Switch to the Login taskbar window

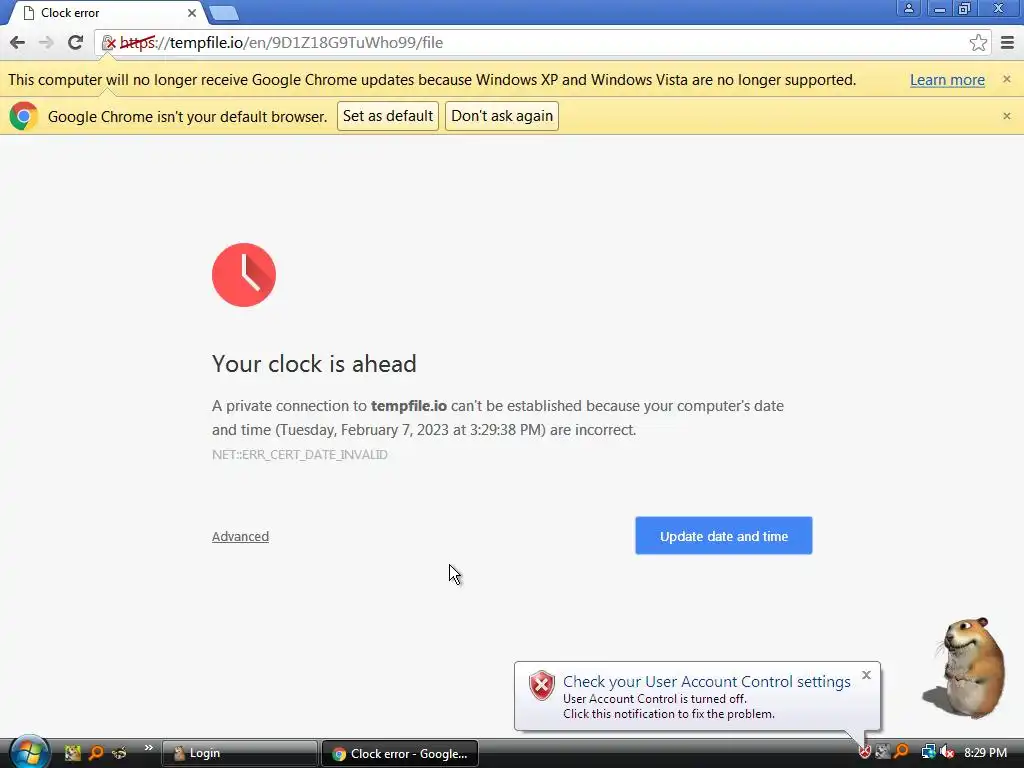[239, 754]
